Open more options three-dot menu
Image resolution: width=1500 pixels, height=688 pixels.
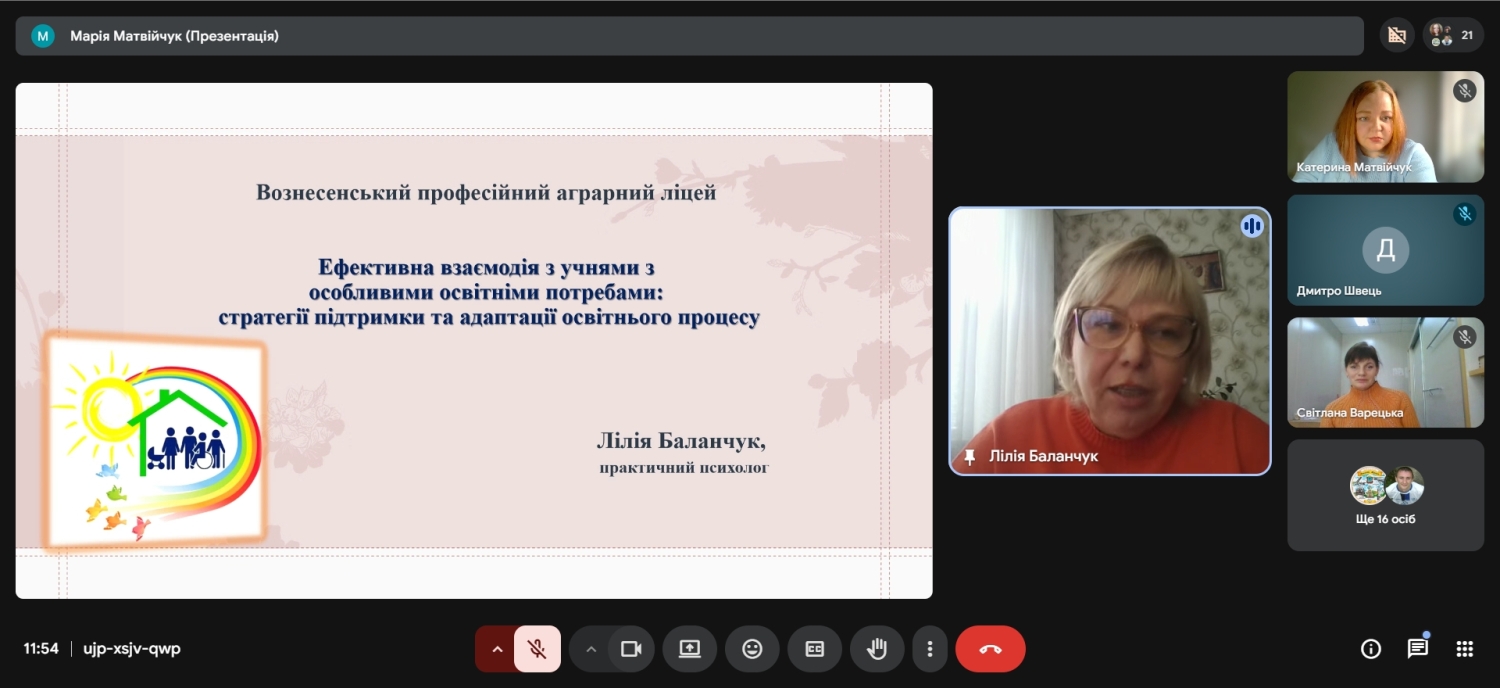(x=930, y=649)
